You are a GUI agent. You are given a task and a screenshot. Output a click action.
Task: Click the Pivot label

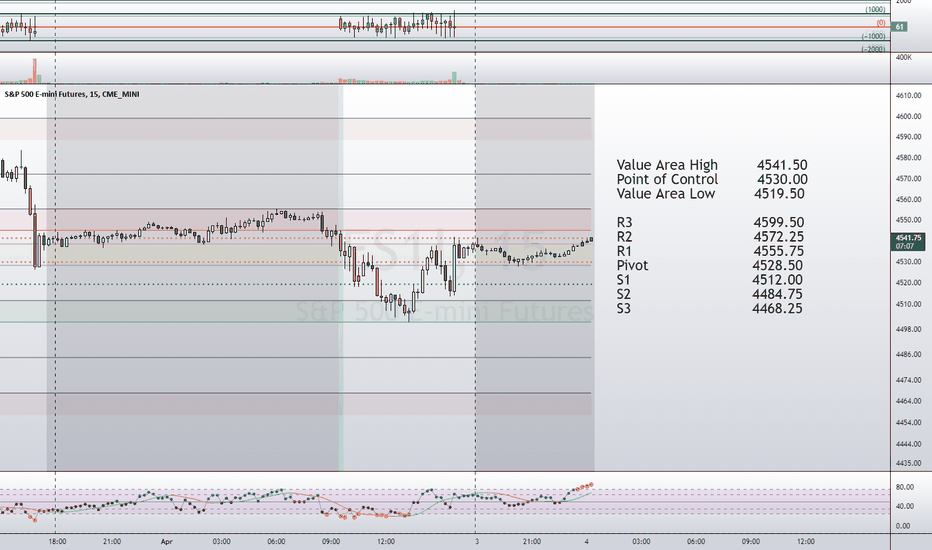click(632, 265)
